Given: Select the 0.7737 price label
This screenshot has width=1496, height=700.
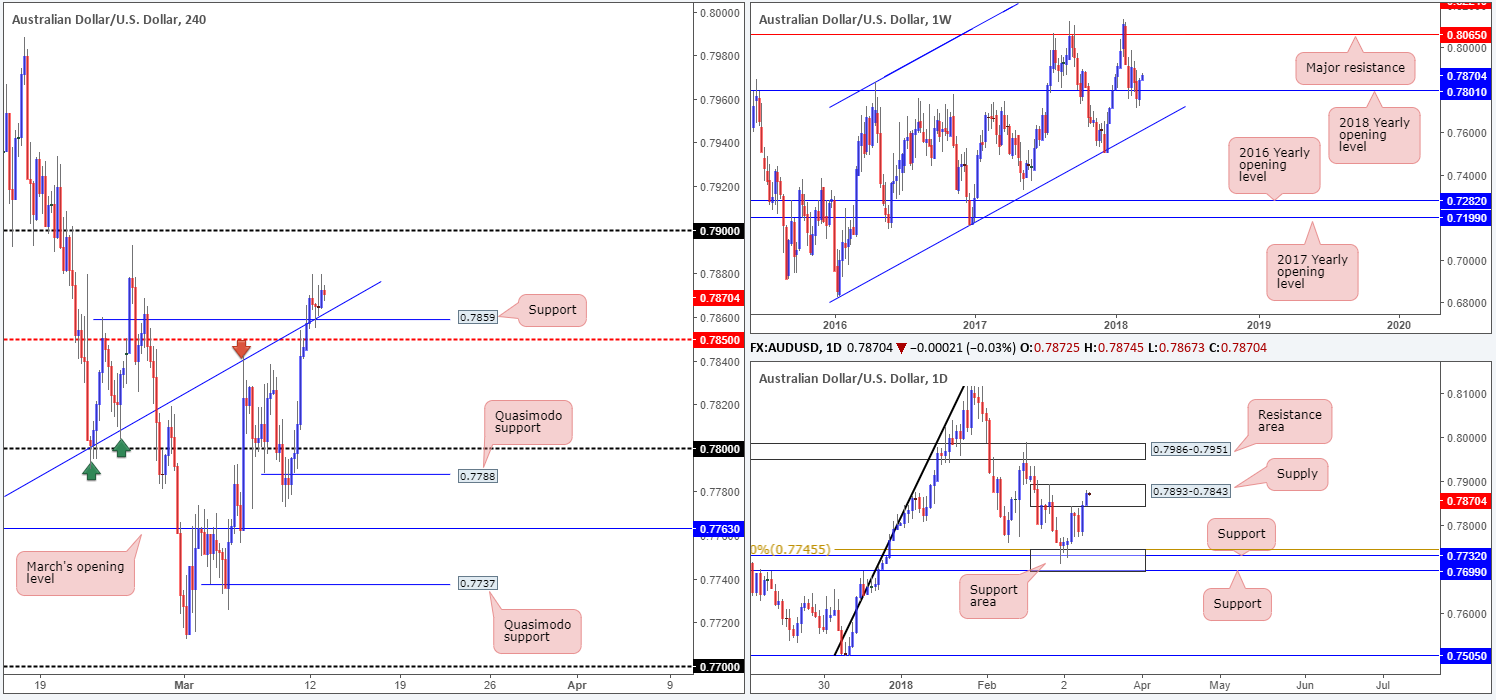Looking at the screenshot, I should pyautogui.click(x=480, y=584).
